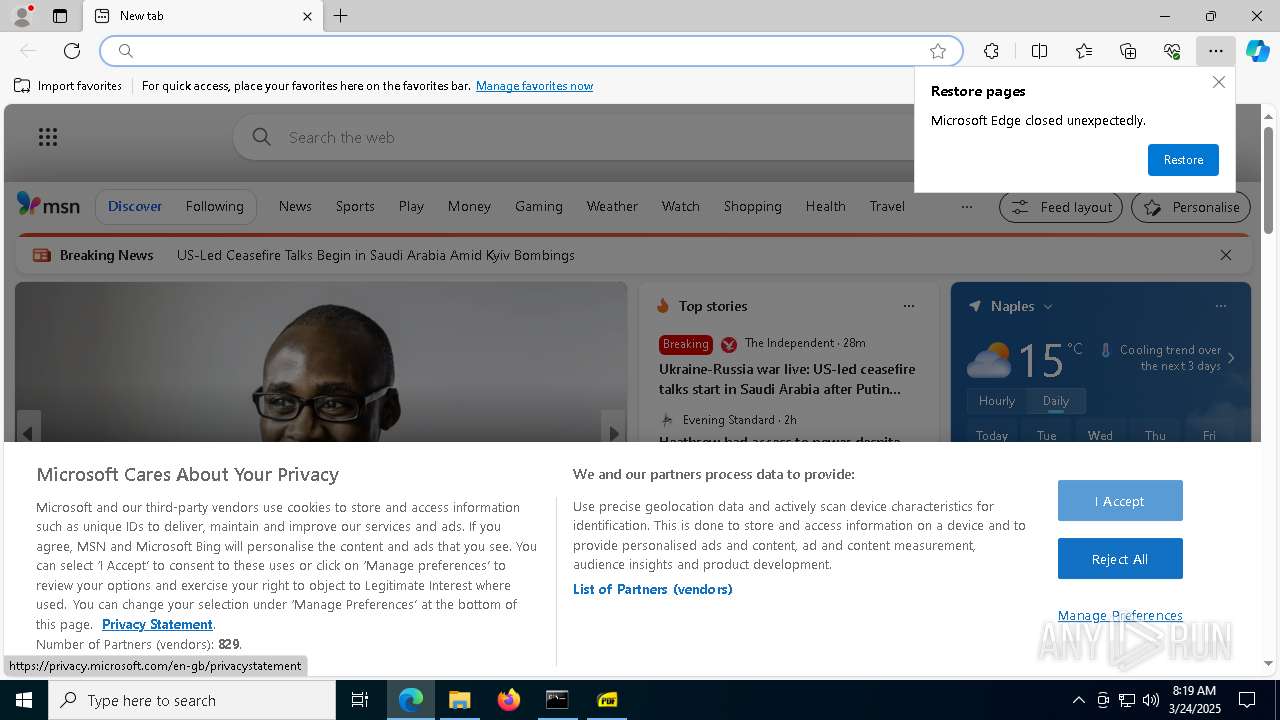Click Manage favorites now link
This screenshot has height=720, width=1280.
click(534, 86)
